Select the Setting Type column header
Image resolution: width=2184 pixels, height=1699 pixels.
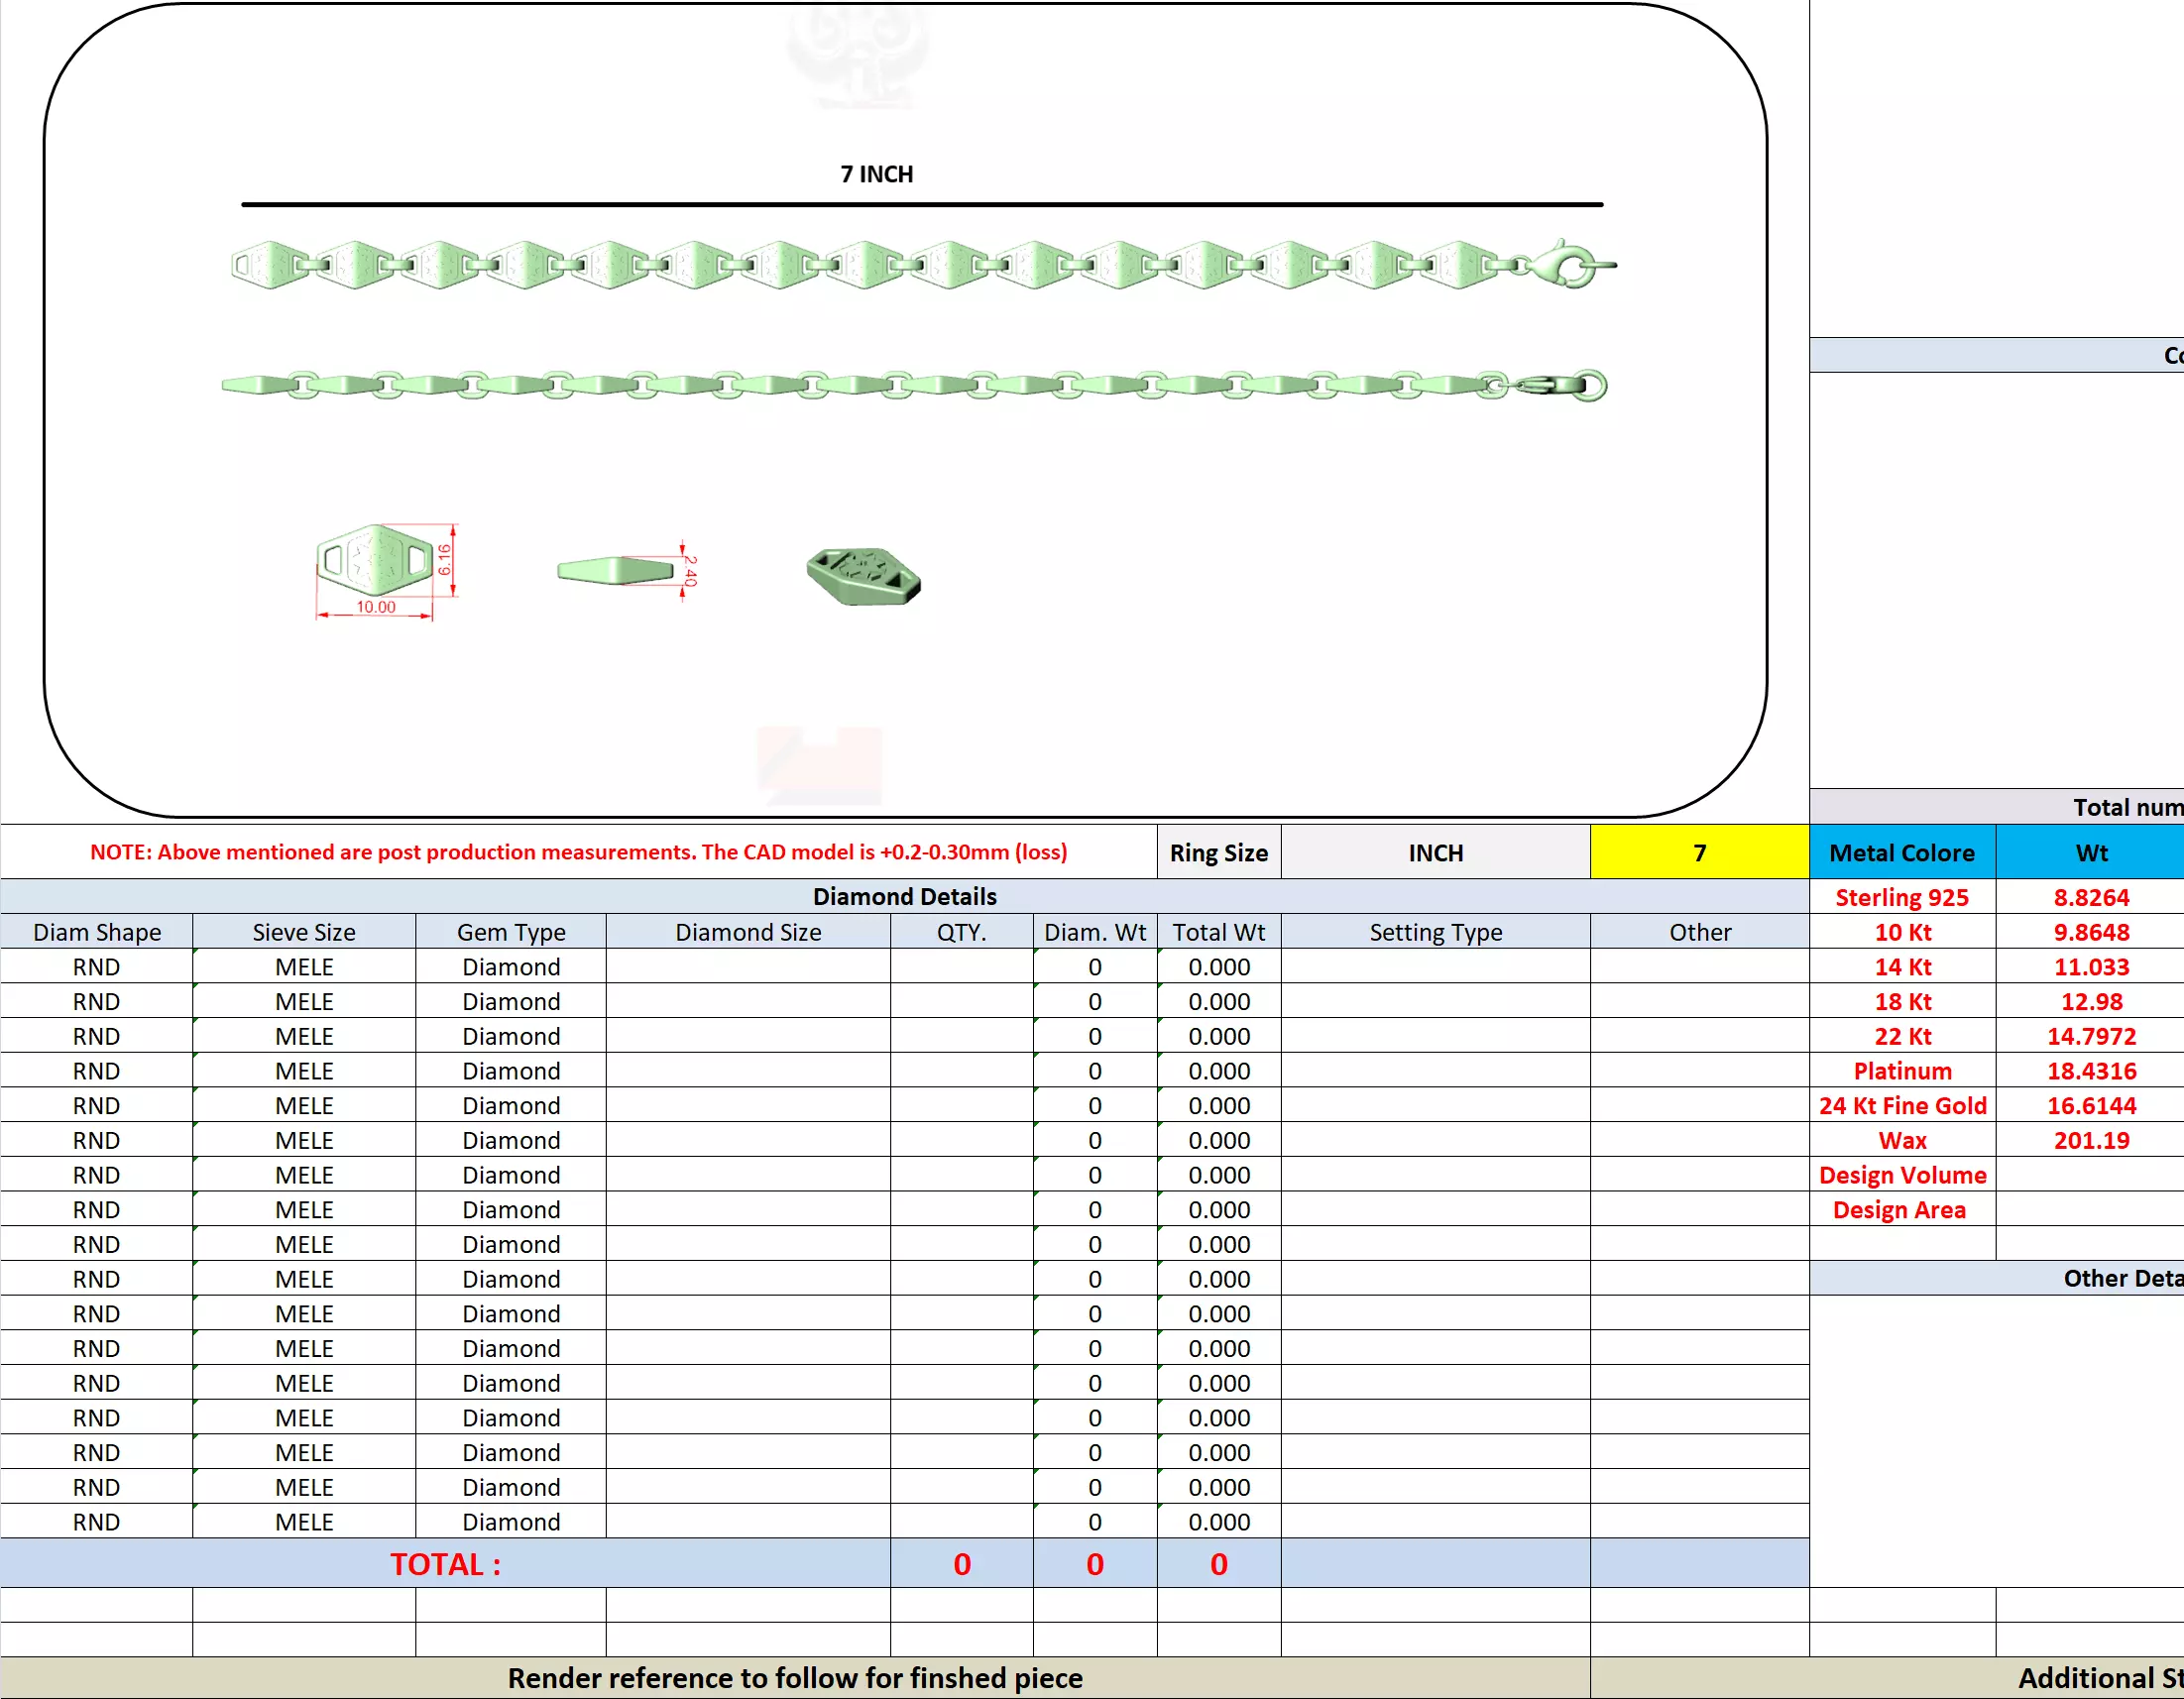click(x=1435, y=932)
